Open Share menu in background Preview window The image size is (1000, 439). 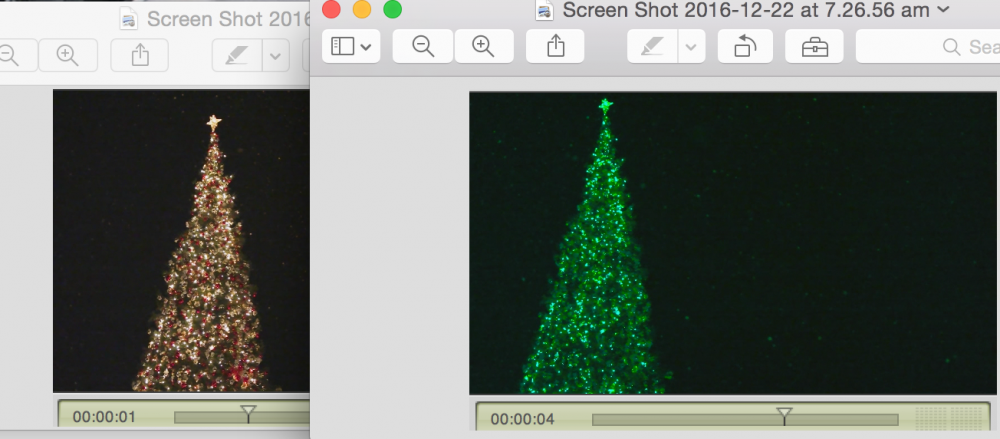pyautogui.click(x=139, y=55)
